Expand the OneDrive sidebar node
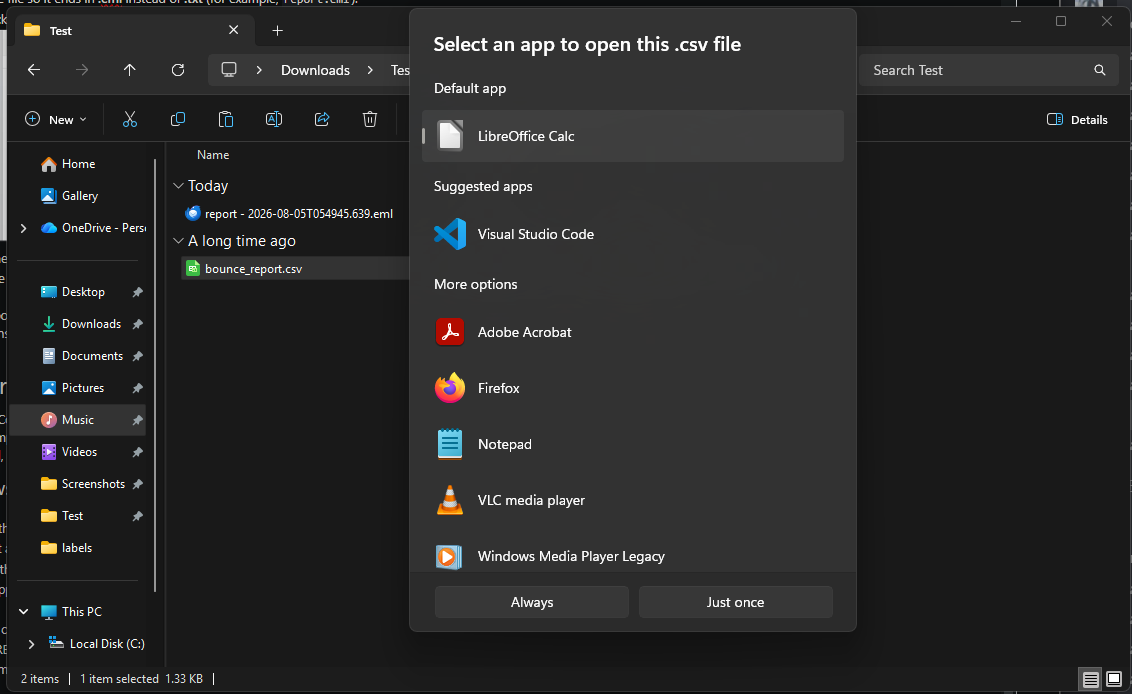 pos(24,228)
